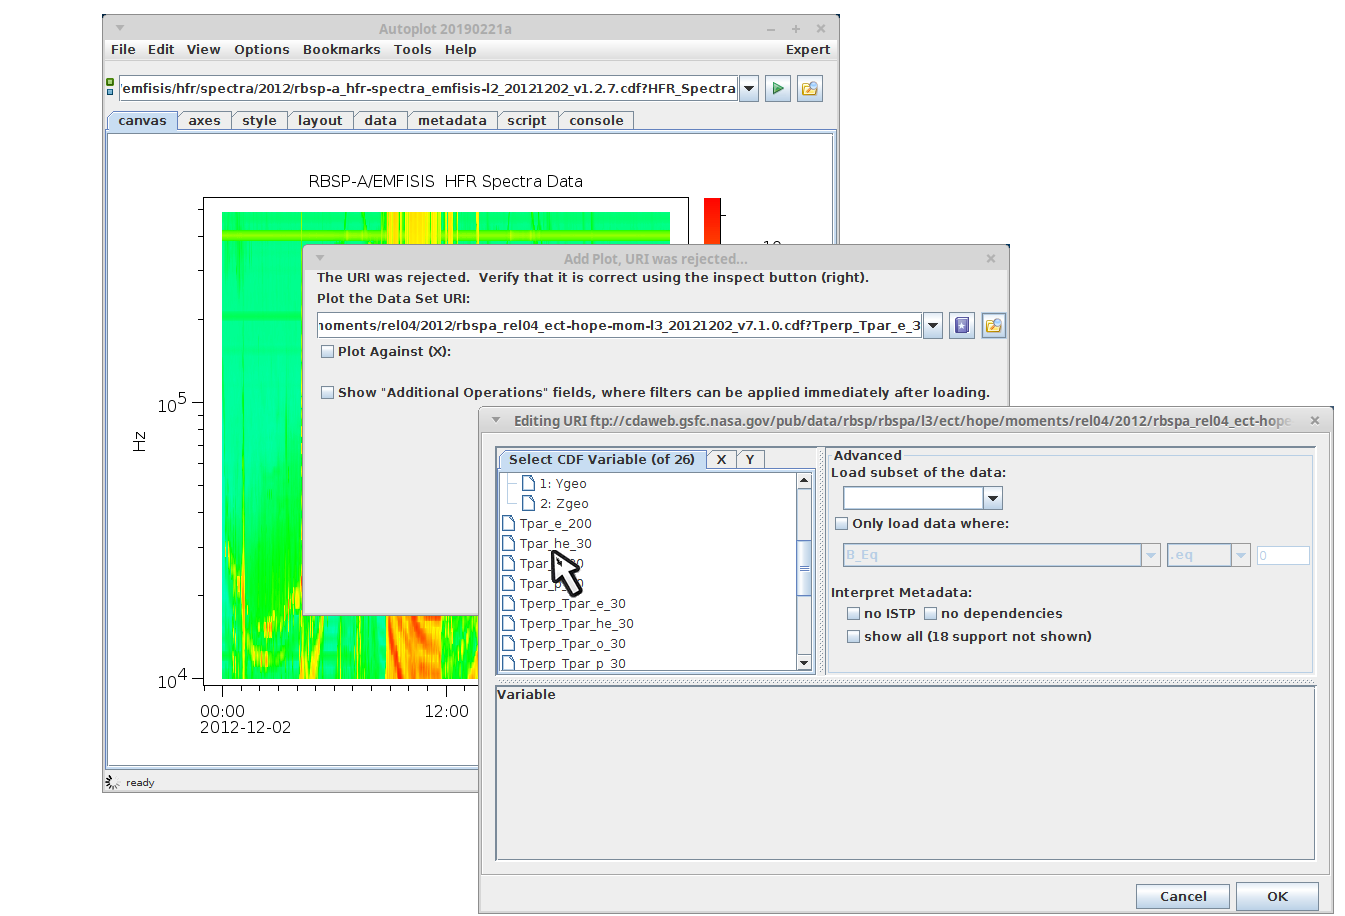The width and height of the screenshot is (1345, 916).
Task: Toggle Show Additional Operations fields checkbox
Action: pyautogui.click(x=327, y=393)
